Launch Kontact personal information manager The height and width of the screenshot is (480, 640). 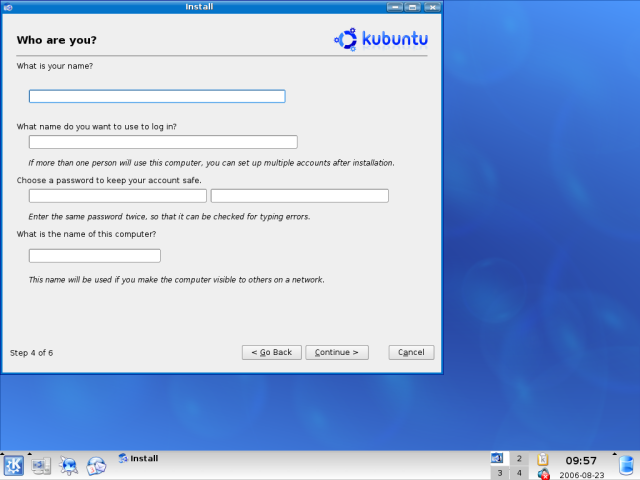[x=96, y=466]
